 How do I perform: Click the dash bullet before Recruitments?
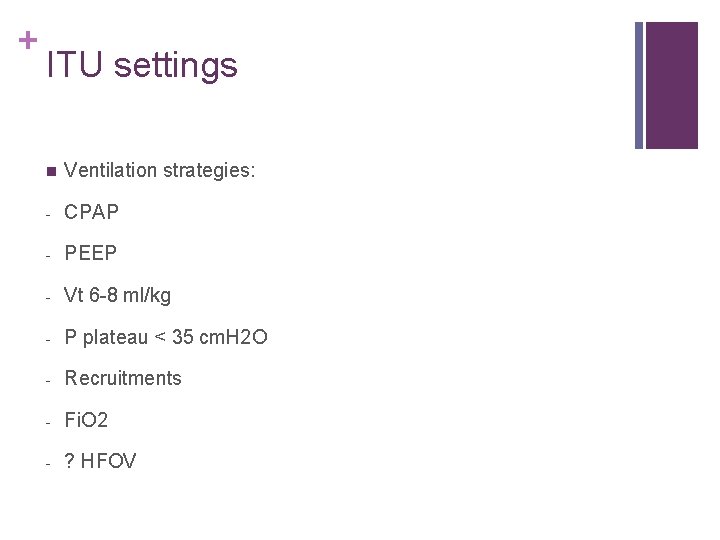click(x=49, y=379)
